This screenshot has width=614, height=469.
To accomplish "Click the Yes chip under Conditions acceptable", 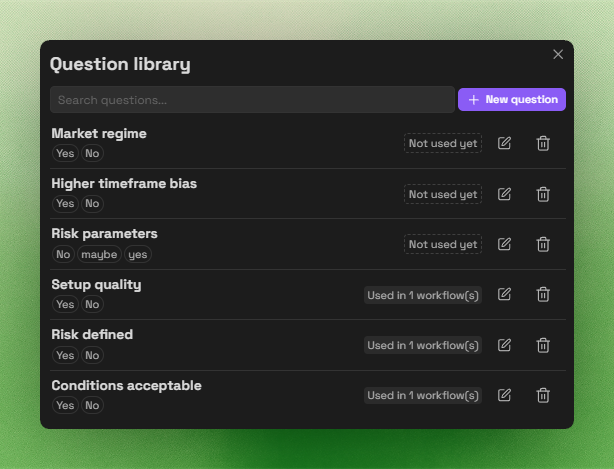I will pyautogui.click(x=65, y=405).
